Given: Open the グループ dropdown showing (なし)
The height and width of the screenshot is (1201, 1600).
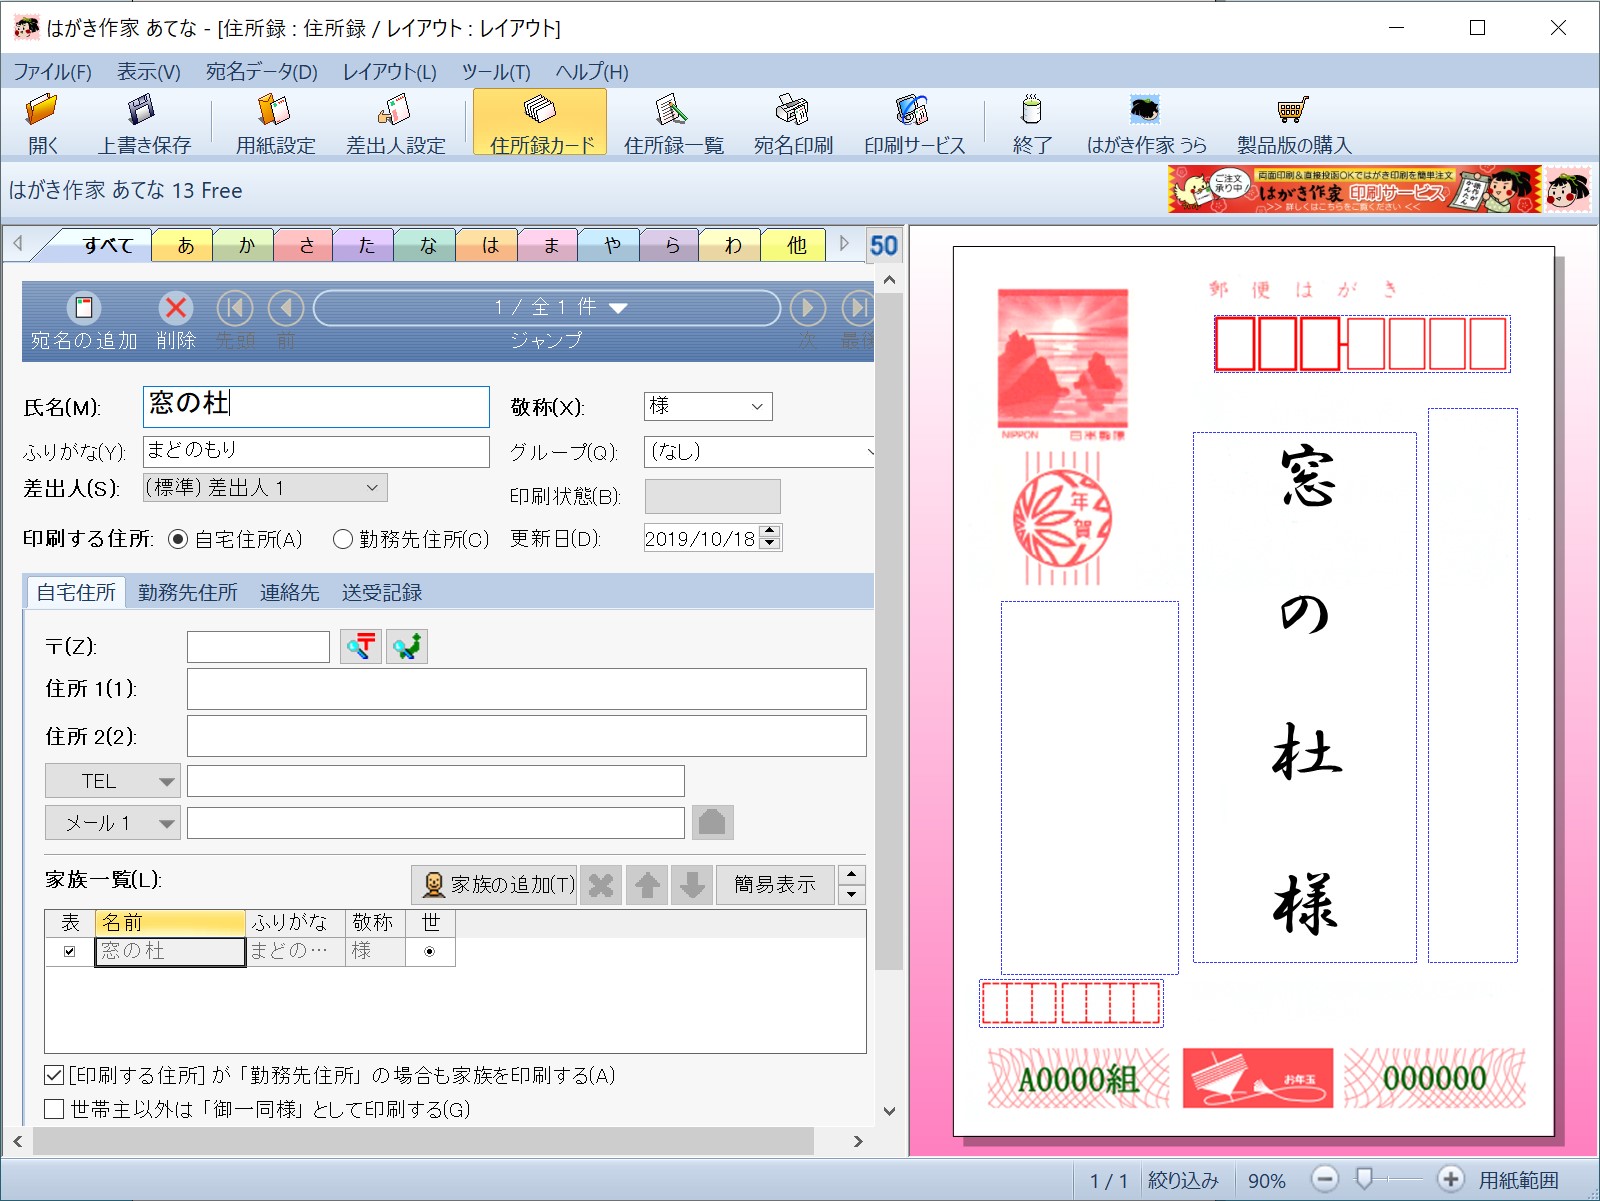Looking at the screenshot, I should click(x=866, y=452).
